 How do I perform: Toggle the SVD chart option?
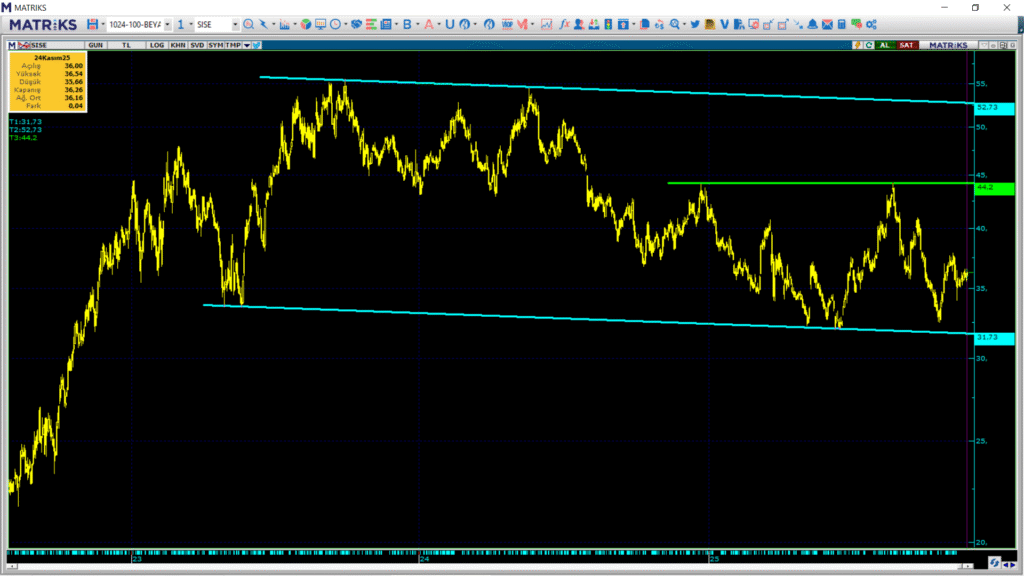197,45
